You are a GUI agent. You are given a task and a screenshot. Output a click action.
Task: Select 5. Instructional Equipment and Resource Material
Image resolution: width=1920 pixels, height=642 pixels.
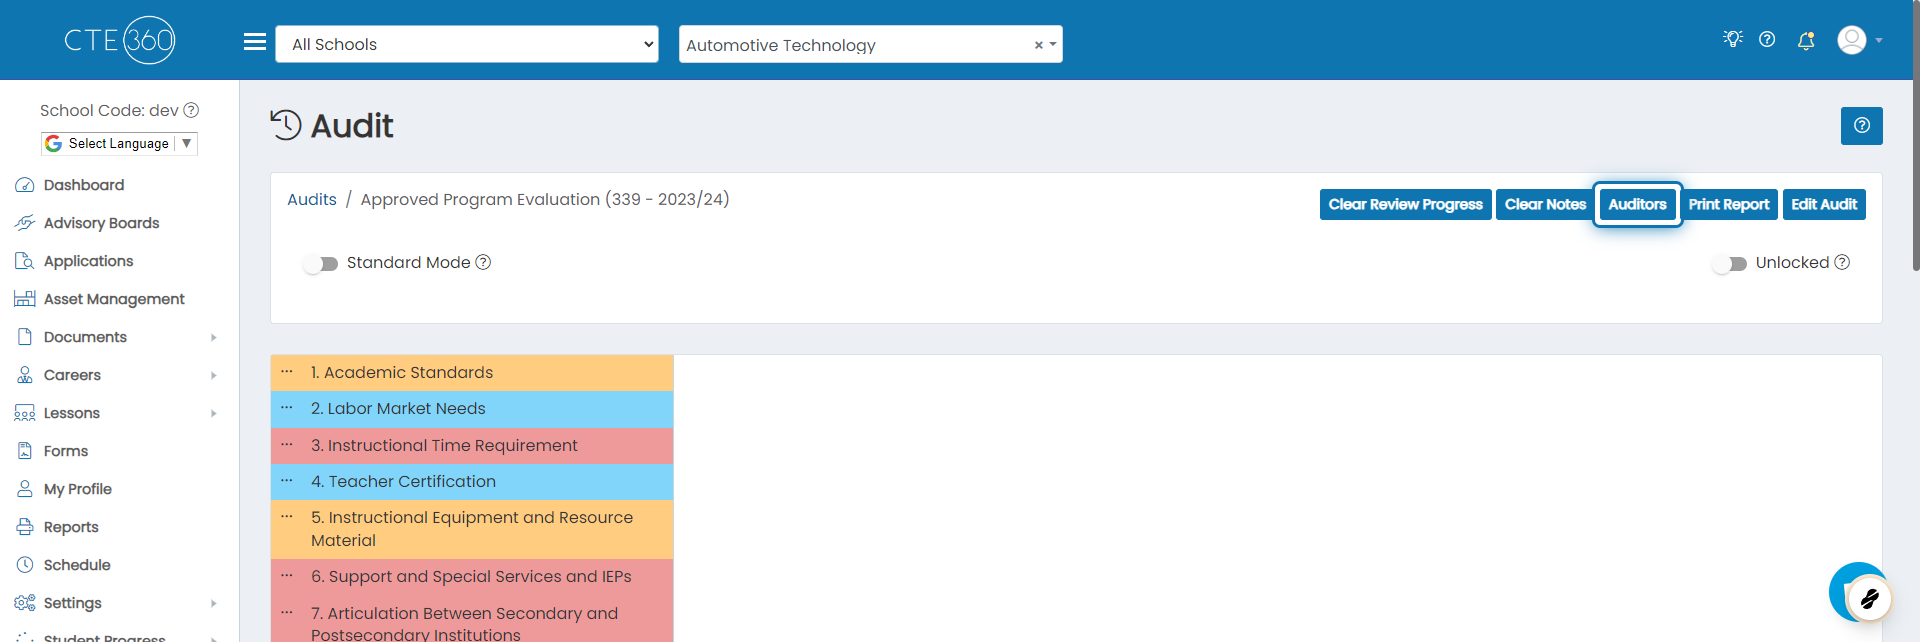coord(472,529)
